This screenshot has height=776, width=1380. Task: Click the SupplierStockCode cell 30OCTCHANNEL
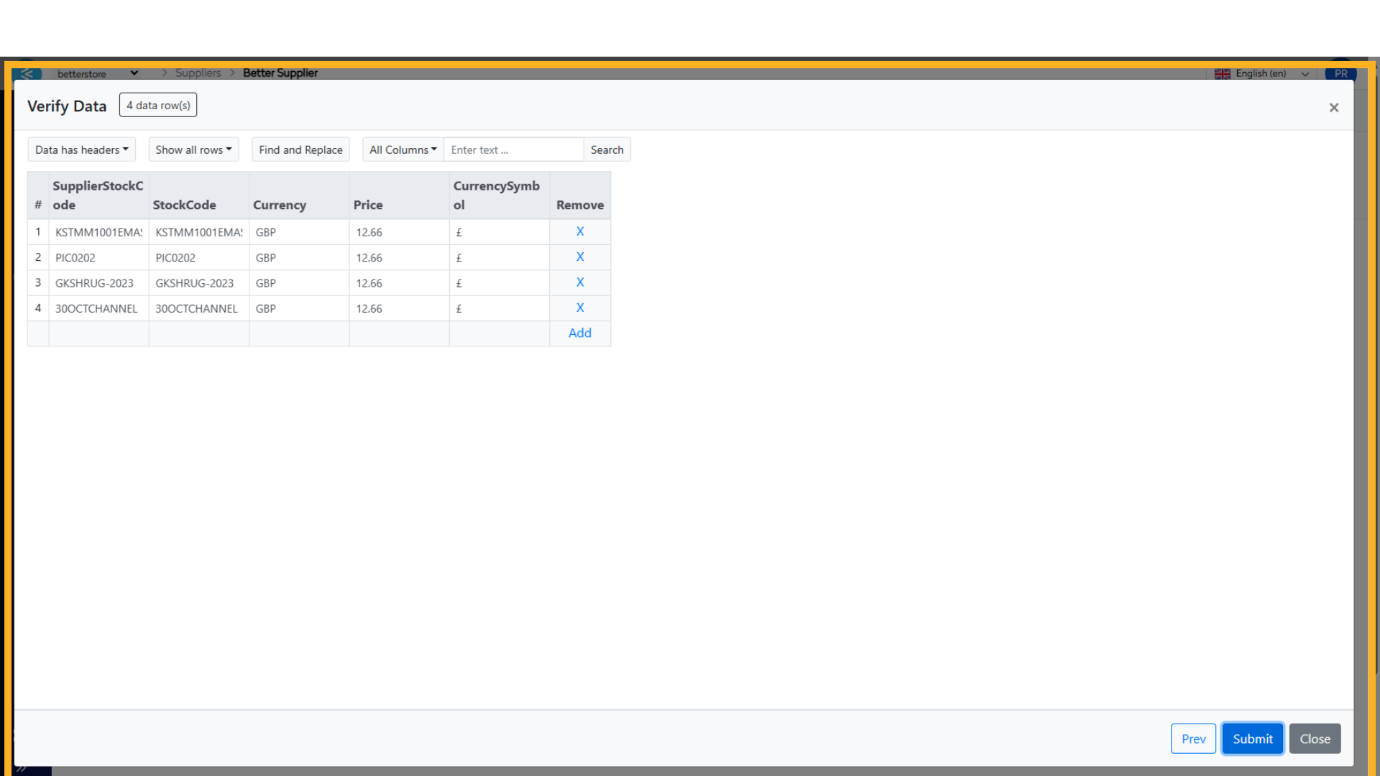98,309
